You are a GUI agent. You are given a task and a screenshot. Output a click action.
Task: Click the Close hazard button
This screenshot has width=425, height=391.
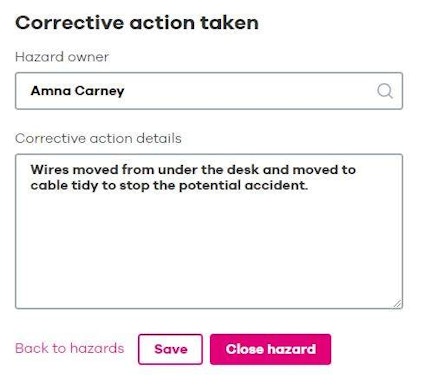tap(271, 349)
